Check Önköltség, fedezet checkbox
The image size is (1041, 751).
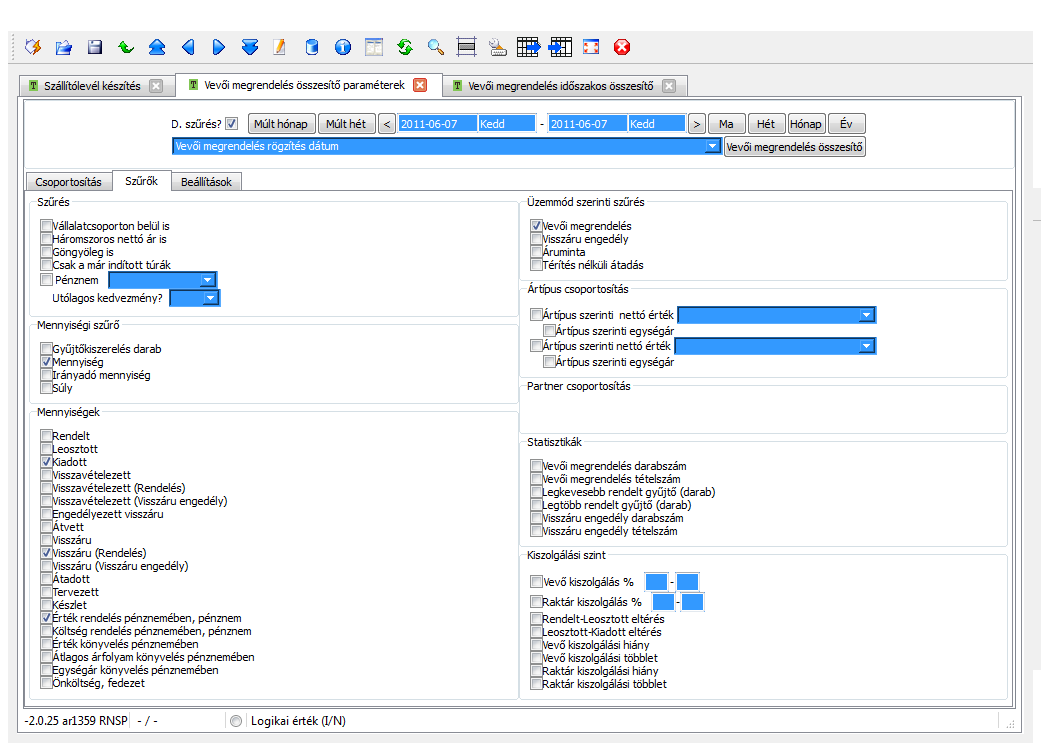tap(46, 683)
